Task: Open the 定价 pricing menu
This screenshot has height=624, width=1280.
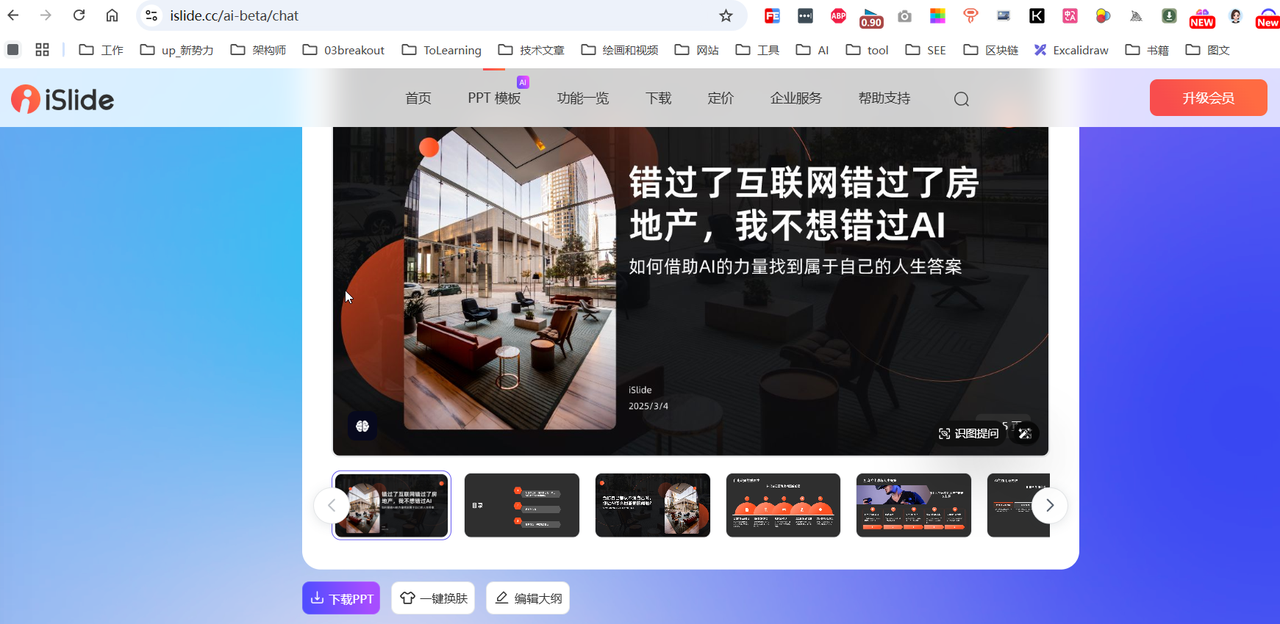Action: click(720, 98)
